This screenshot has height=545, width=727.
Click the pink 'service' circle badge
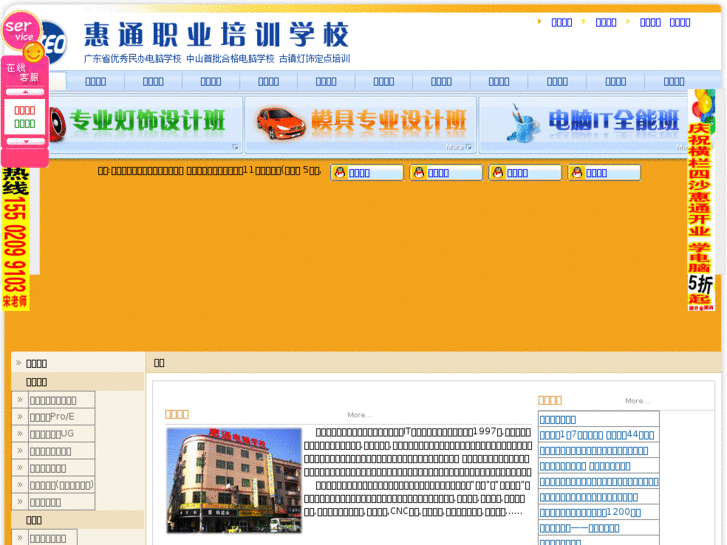[20, 30]
